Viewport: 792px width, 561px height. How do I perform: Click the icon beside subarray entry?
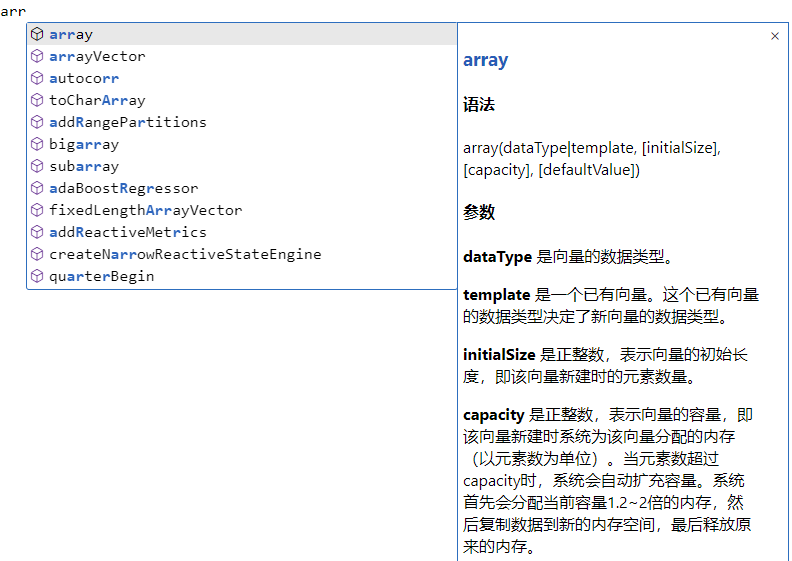pos(37,166)
